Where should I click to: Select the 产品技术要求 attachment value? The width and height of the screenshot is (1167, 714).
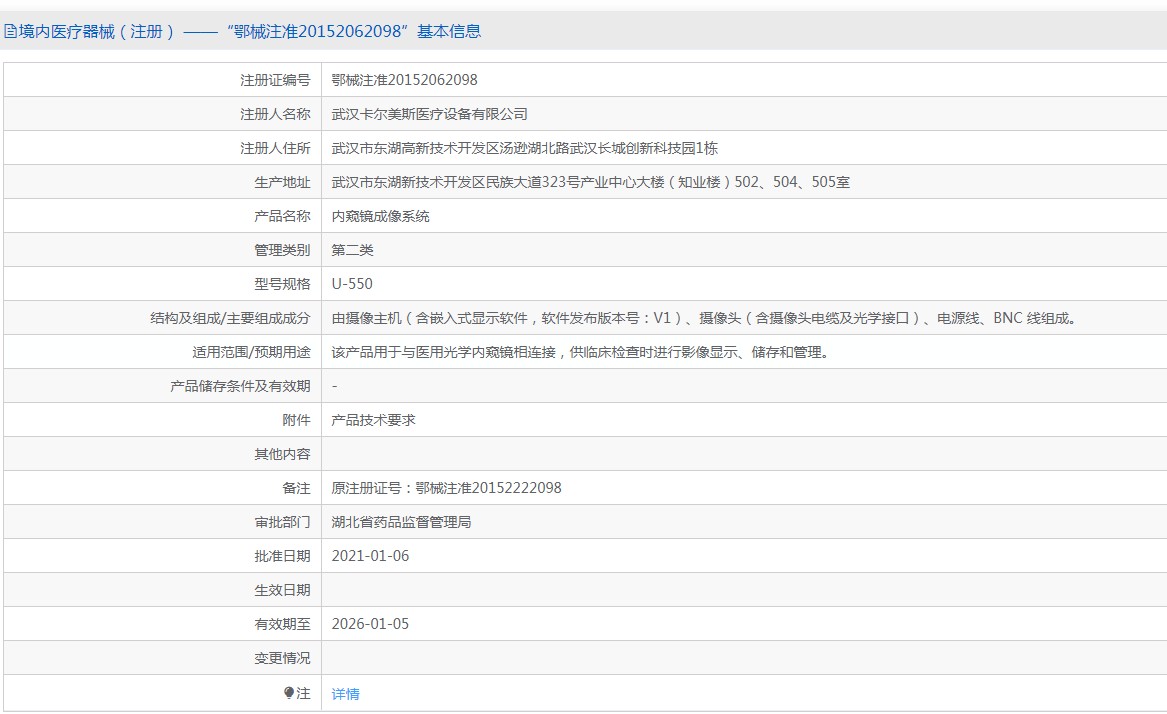pyautogui.click(x=373, y=420)
